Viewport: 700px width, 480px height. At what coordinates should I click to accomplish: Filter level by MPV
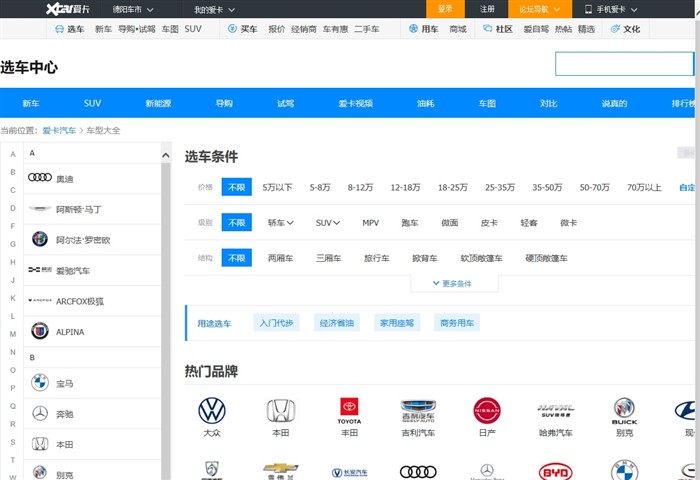click(x=371, y=223)
